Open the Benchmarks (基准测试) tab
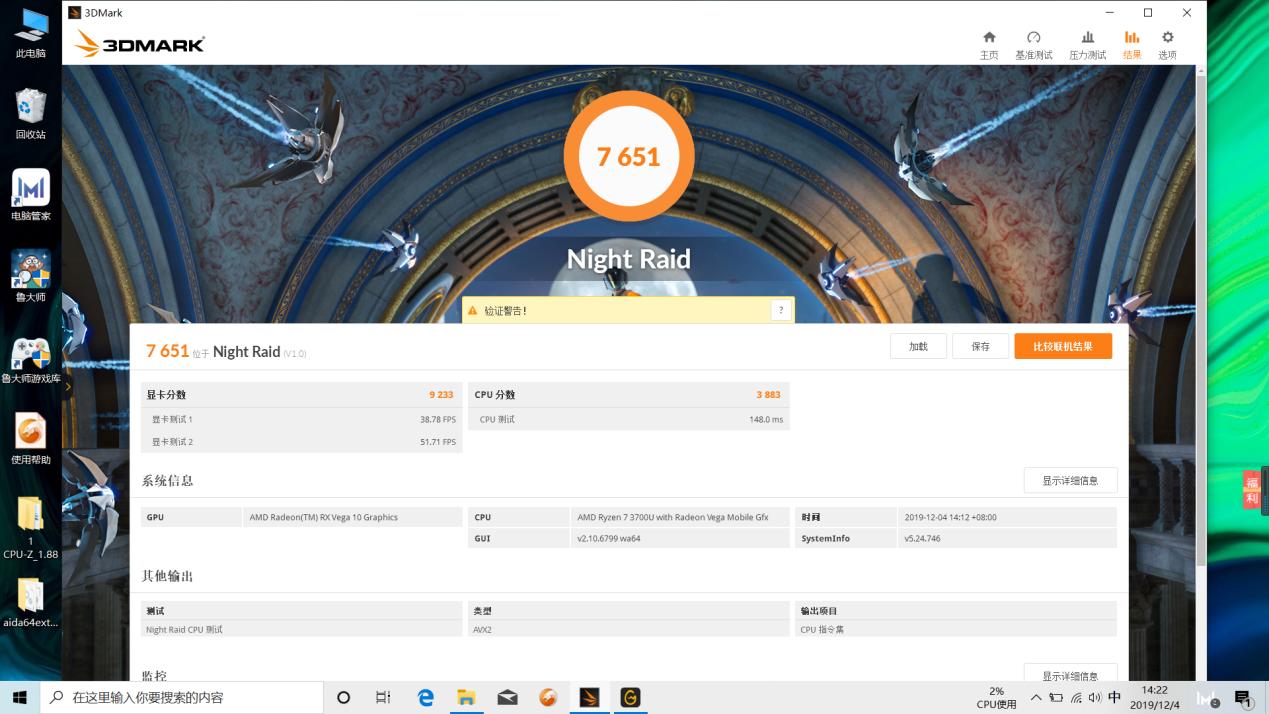Image resolution: width=1269 pixels, height=714 pixels. click(x=1034, y=45)
